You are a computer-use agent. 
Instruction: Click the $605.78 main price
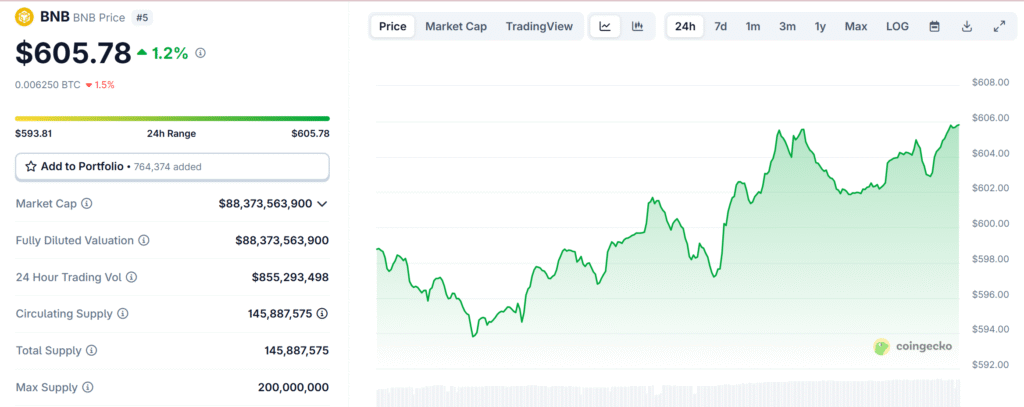tap(73, 53)
